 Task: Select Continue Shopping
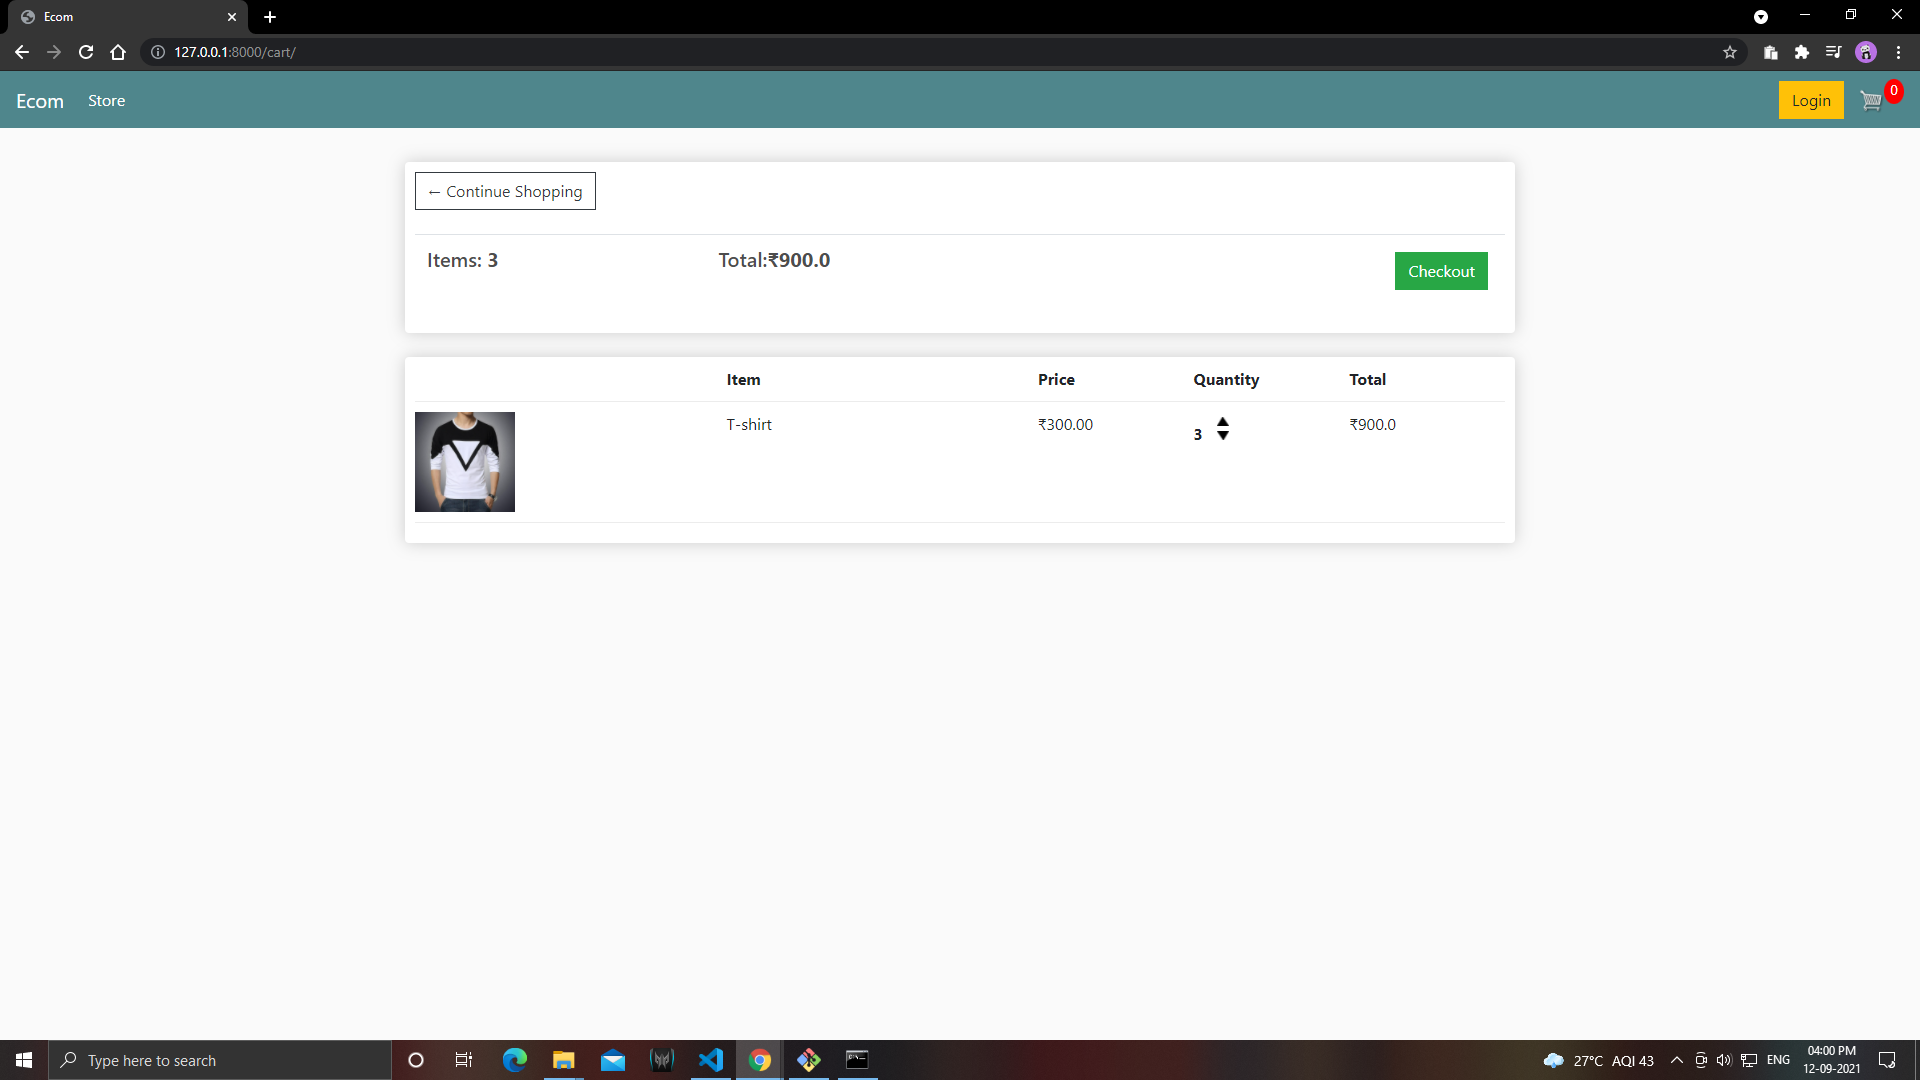504,191
